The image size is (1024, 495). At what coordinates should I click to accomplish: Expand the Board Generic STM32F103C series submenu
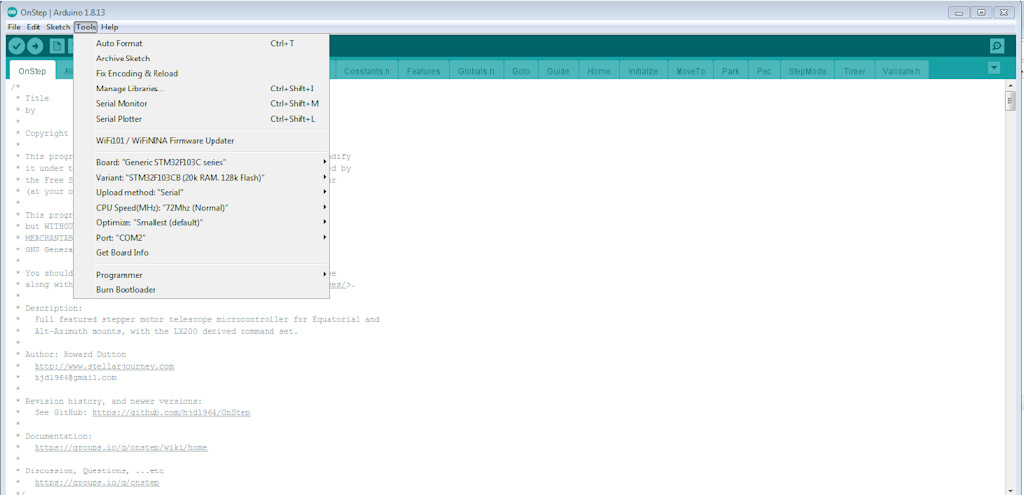click(x=201, y=162)
